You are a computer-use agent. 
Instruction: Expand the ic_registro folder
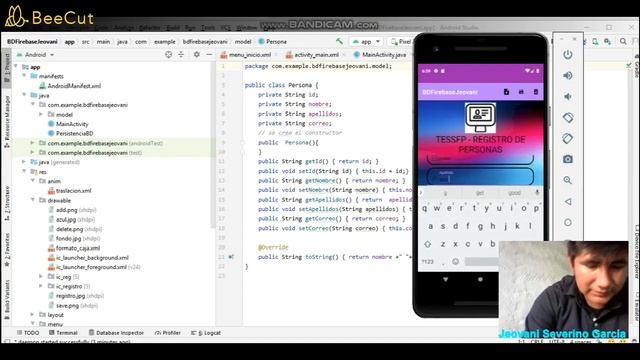41,286
